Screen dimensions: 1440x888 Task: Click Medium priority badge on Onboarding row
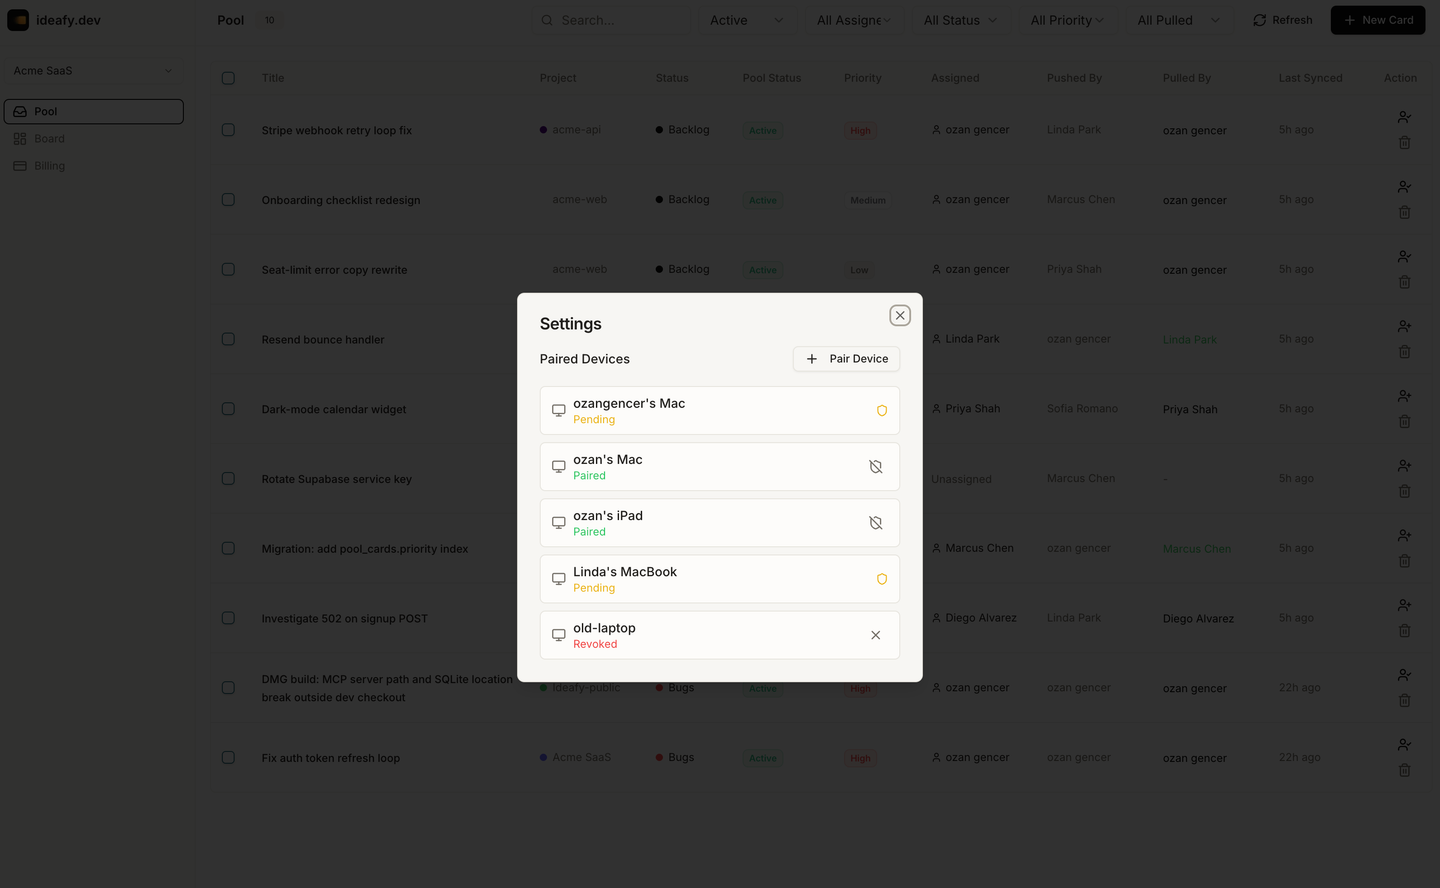point(868,200)
